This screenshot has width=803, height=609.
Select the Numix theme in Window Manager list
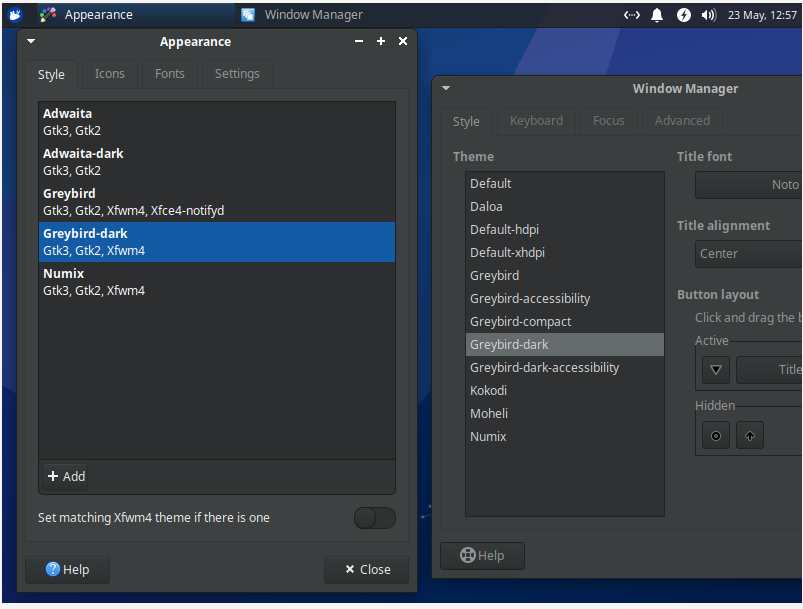489,436
